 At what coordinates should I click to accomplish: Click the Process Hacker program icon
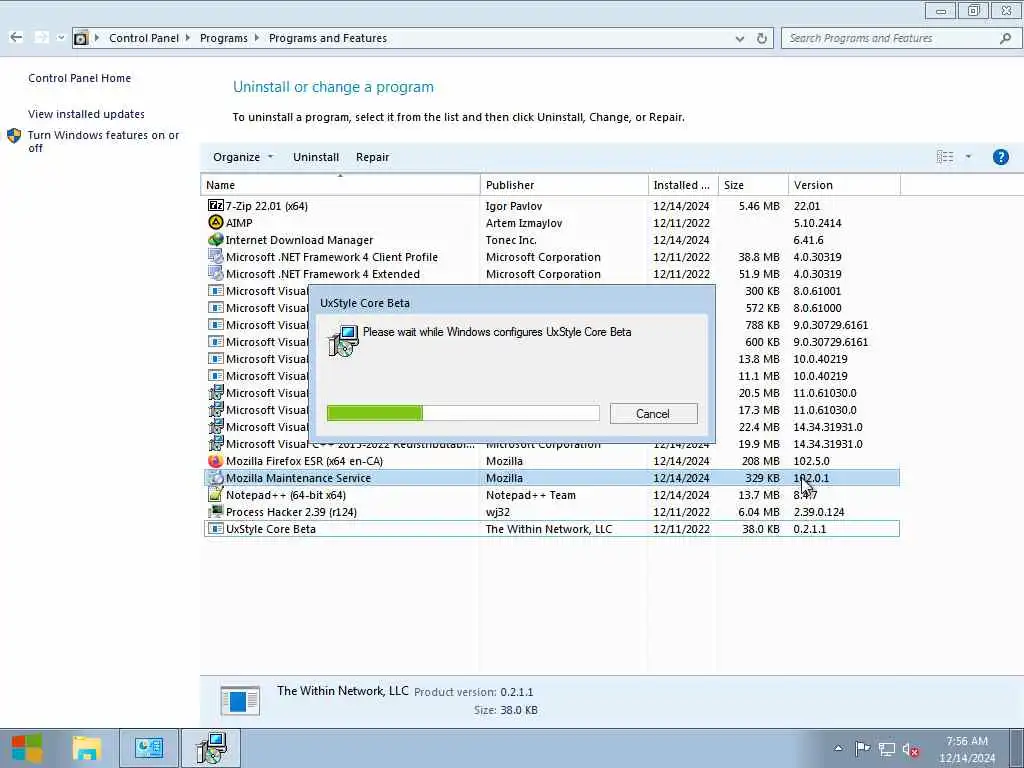[216, 511]
